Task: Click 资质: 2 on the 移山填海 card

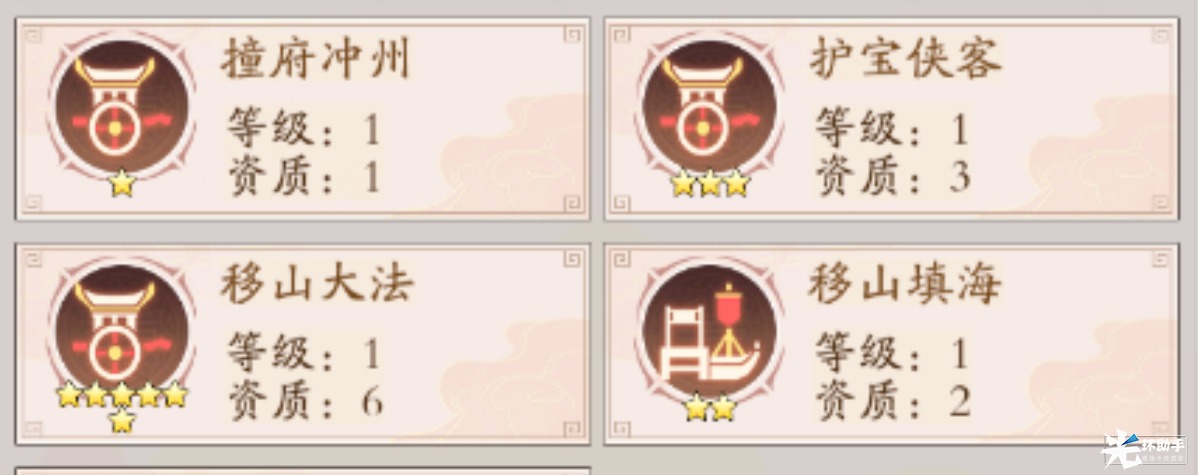Action: click(892, 401)
